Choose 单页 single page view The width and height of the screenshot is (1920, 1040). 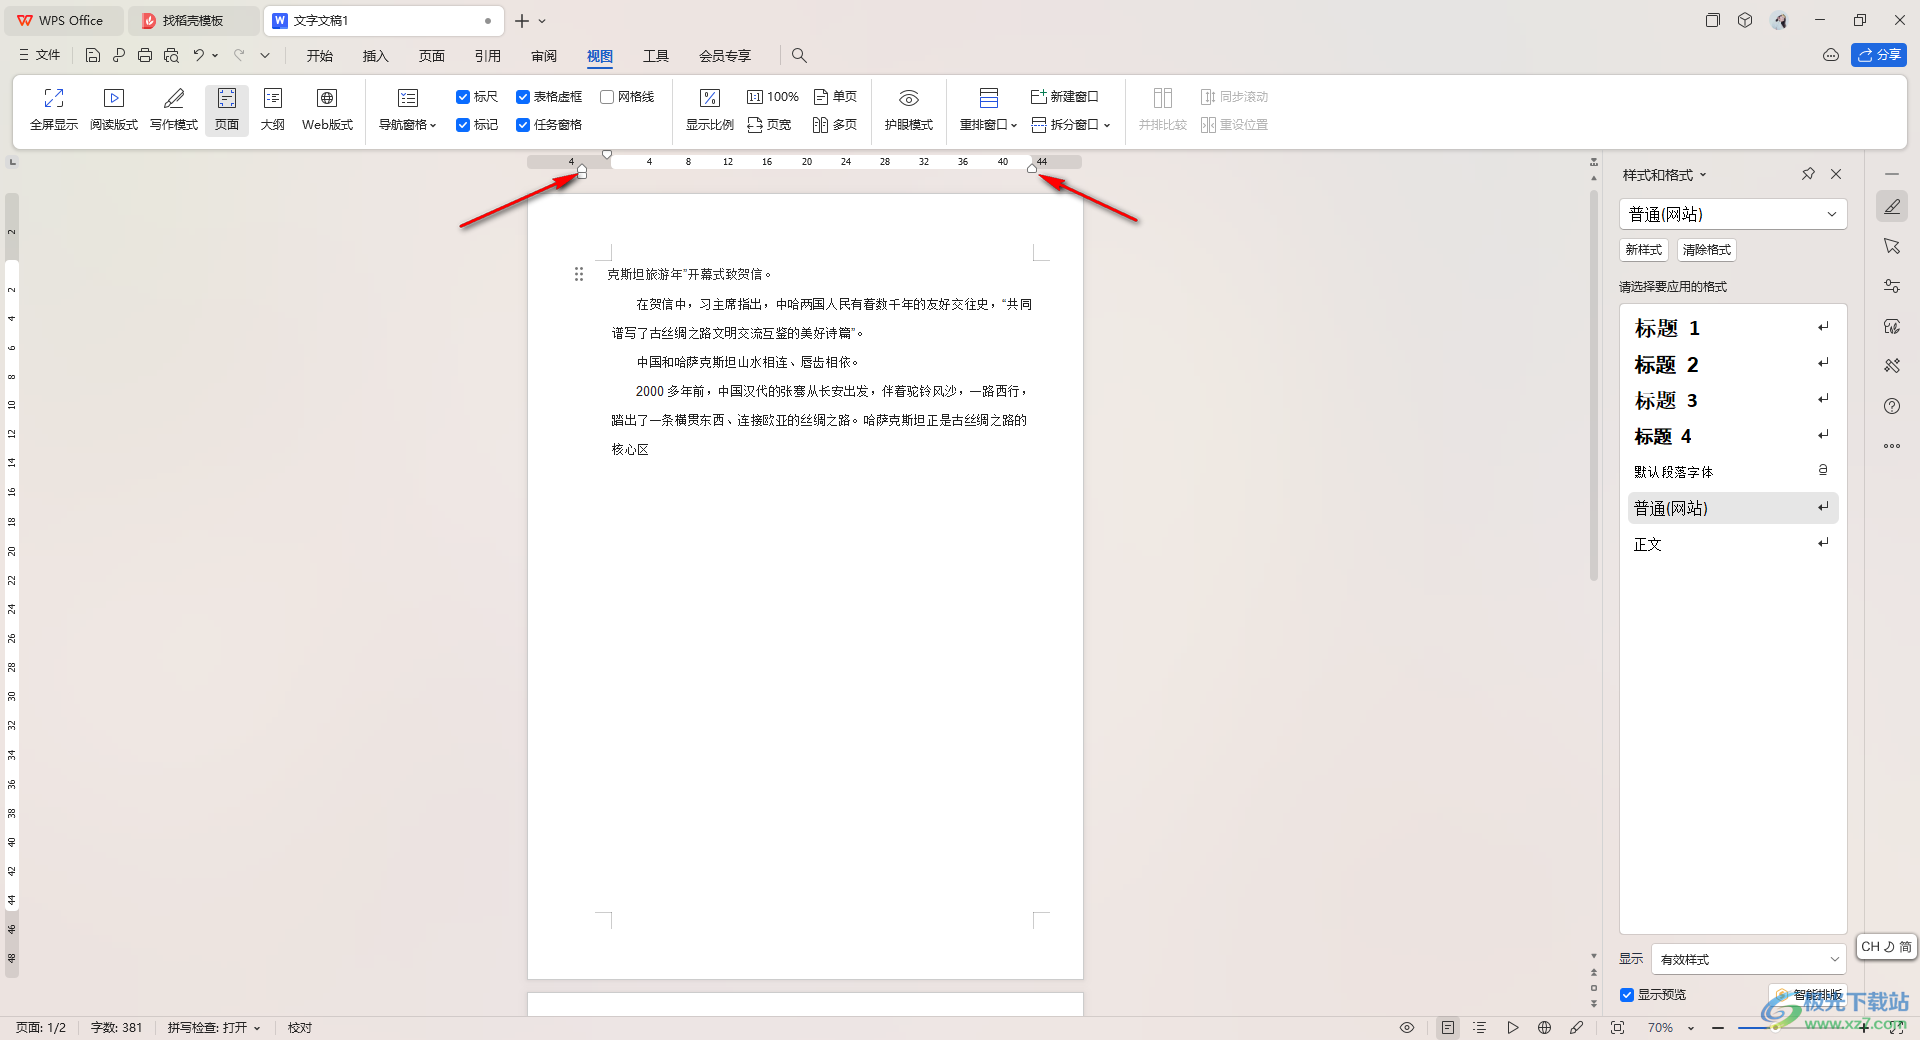tap(836, 97)
